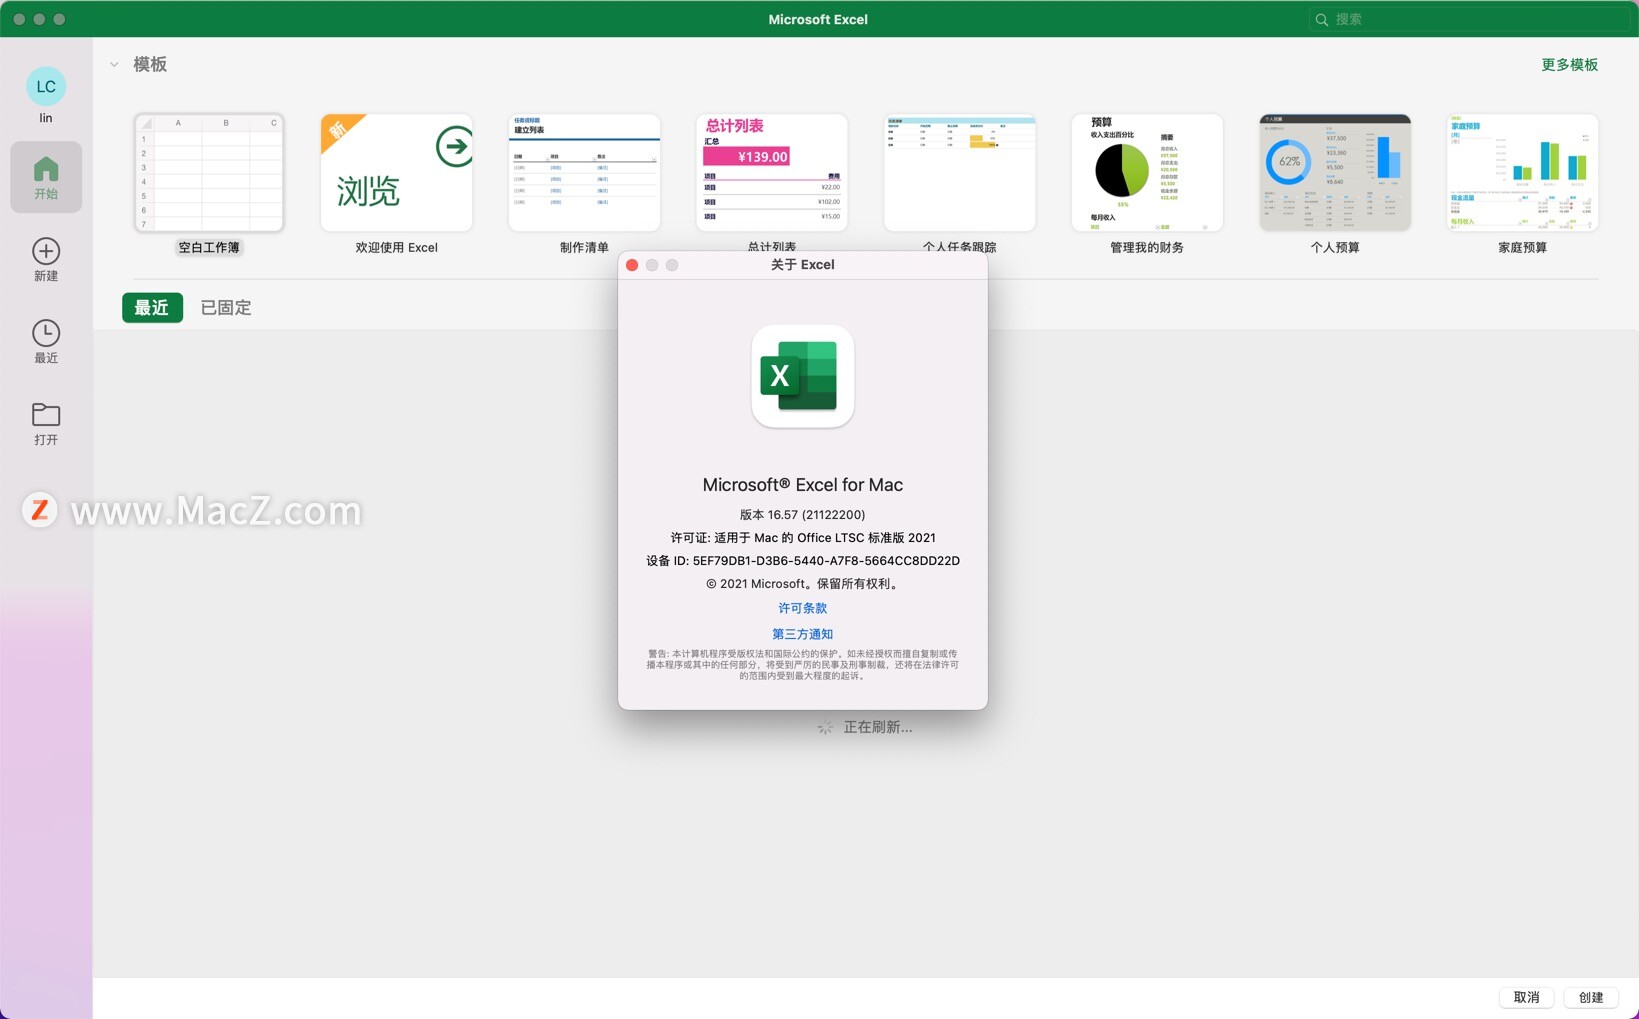Click the 正在刷新... status text

click(x=877, y=727)
